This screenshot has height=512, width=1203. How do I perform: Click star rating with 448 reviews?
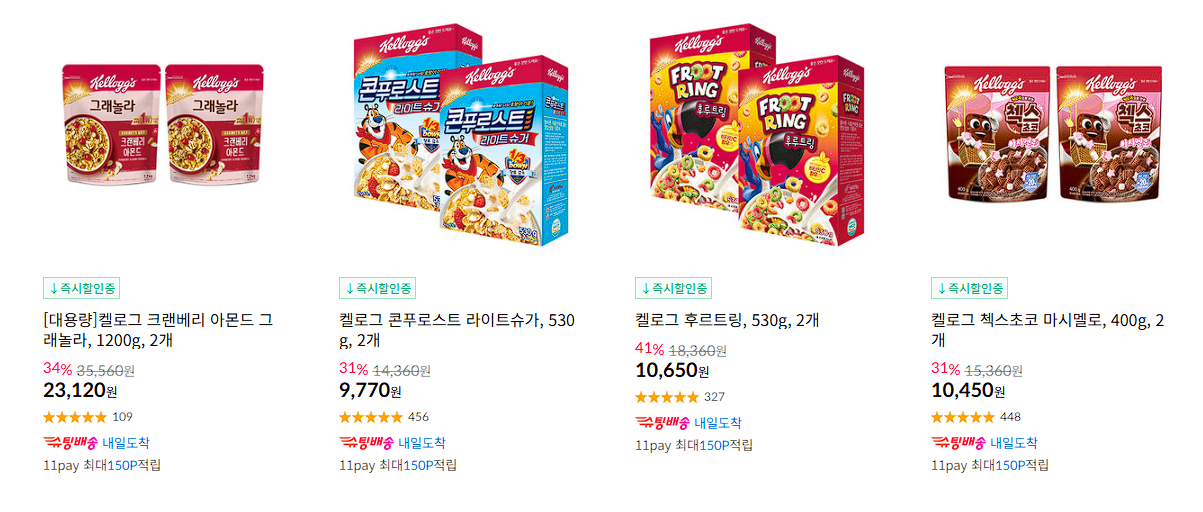point(963,417)
